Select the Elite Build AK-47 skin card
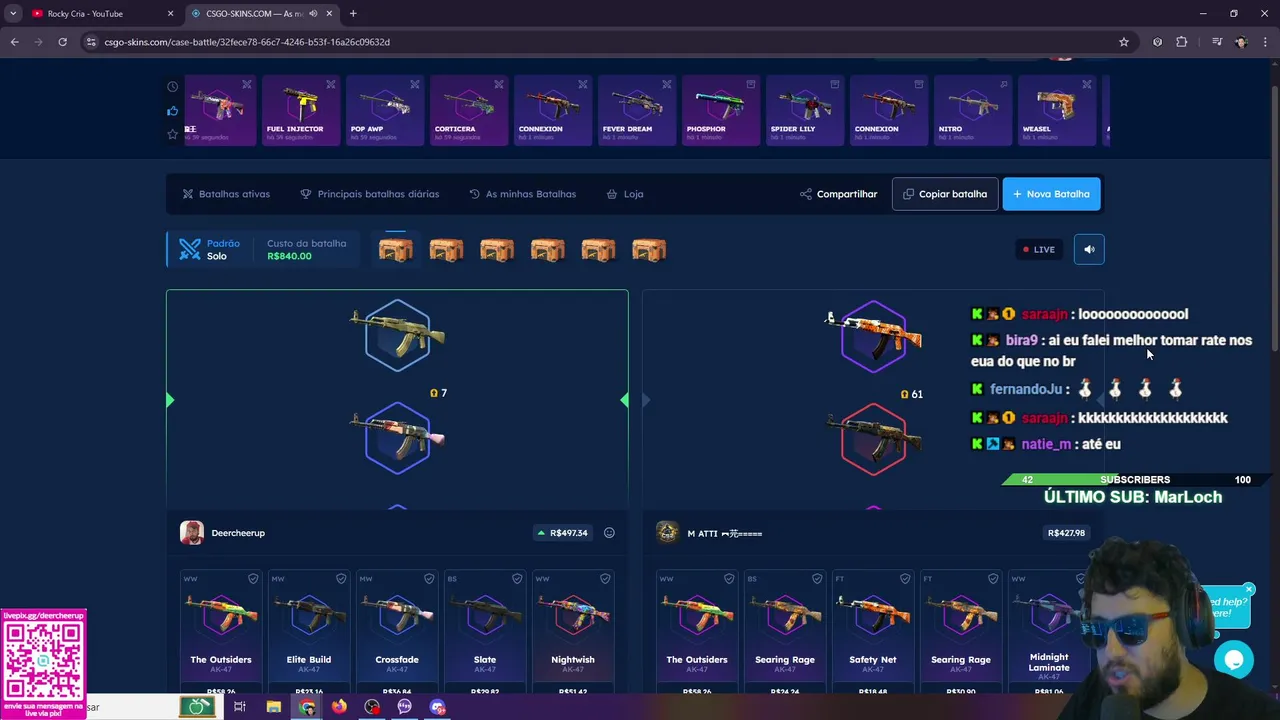Image resolution: width=1280 pixels, height=720 pixels. [x=309, y=632]
